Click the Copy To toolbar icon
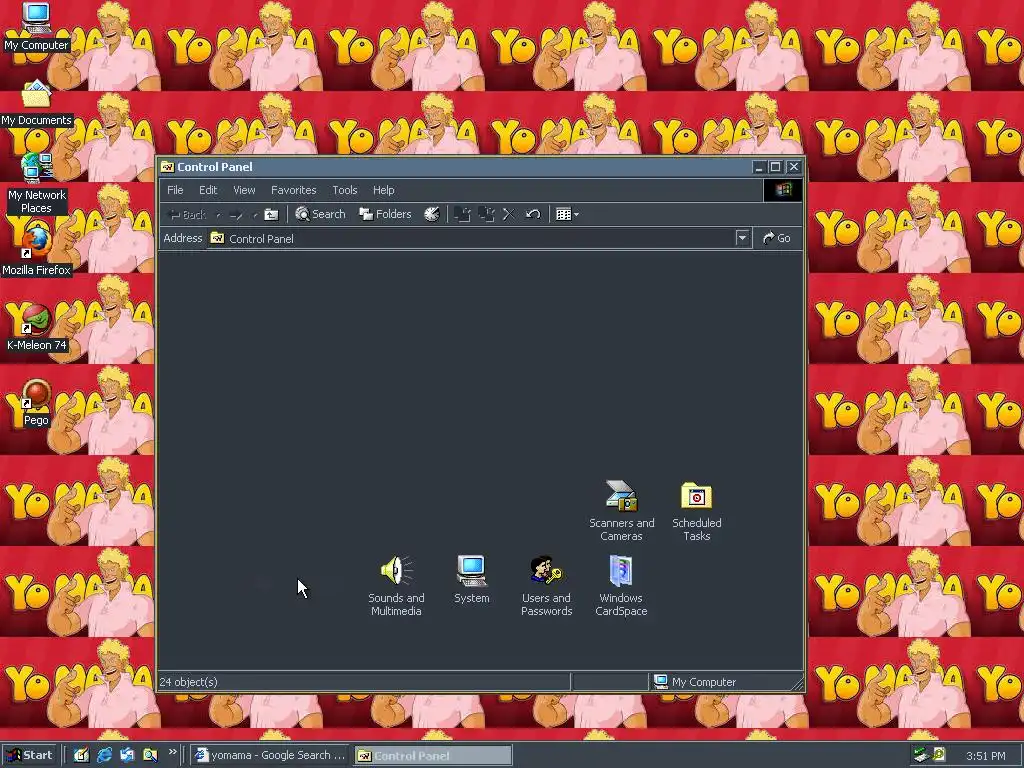Screen dimensions: 1024x768 coord(487,214)
